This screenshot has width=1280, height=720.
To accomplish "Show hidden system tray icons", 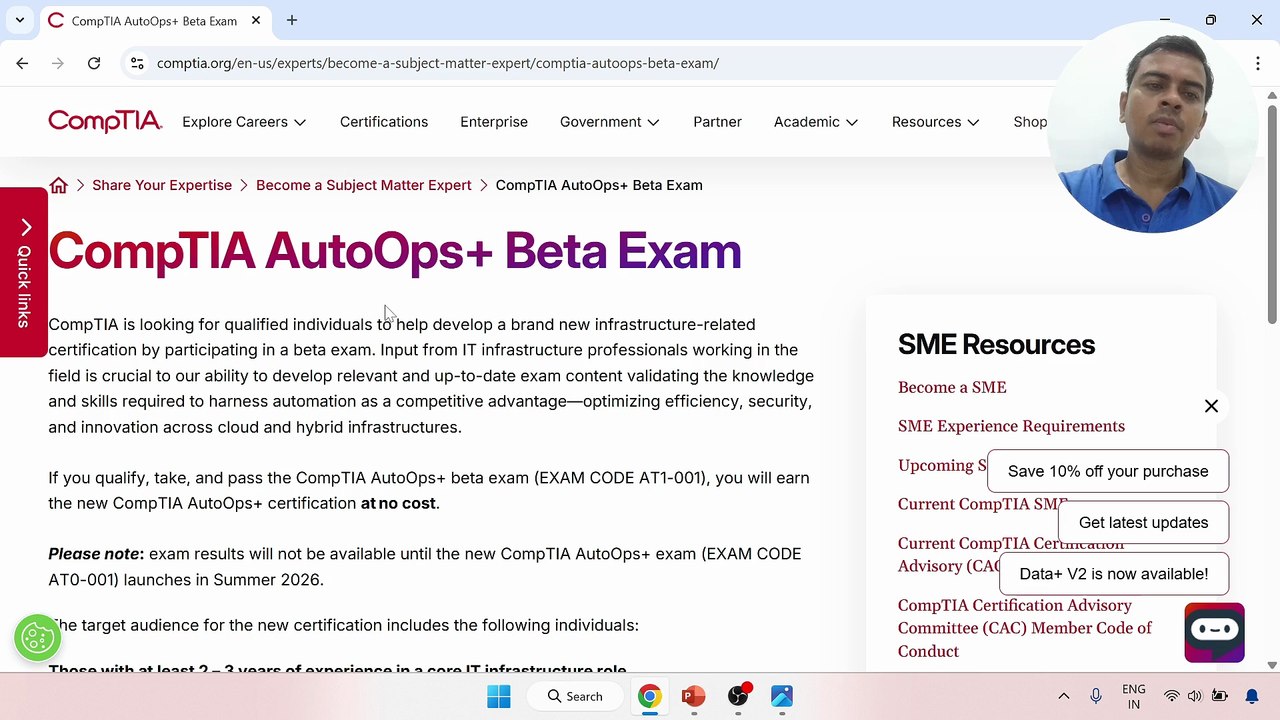I will point(1064,696).
